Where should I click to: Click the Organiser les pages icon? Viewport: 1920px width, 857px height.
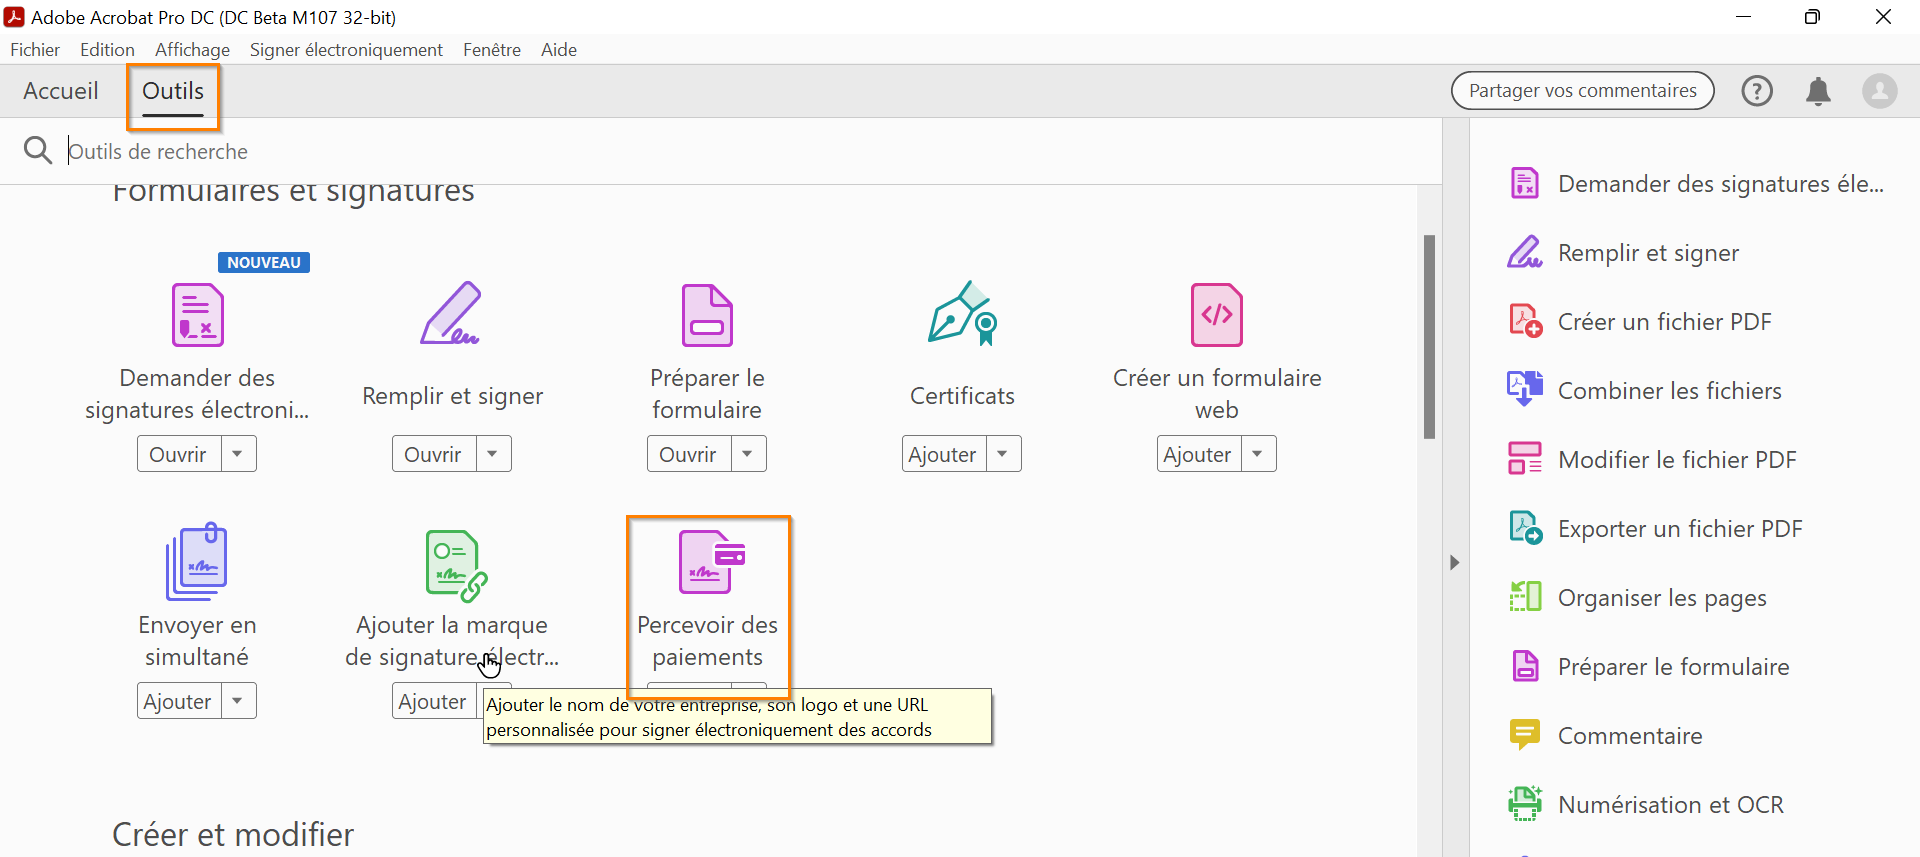pyautogui.click(x=1525, y=597)
